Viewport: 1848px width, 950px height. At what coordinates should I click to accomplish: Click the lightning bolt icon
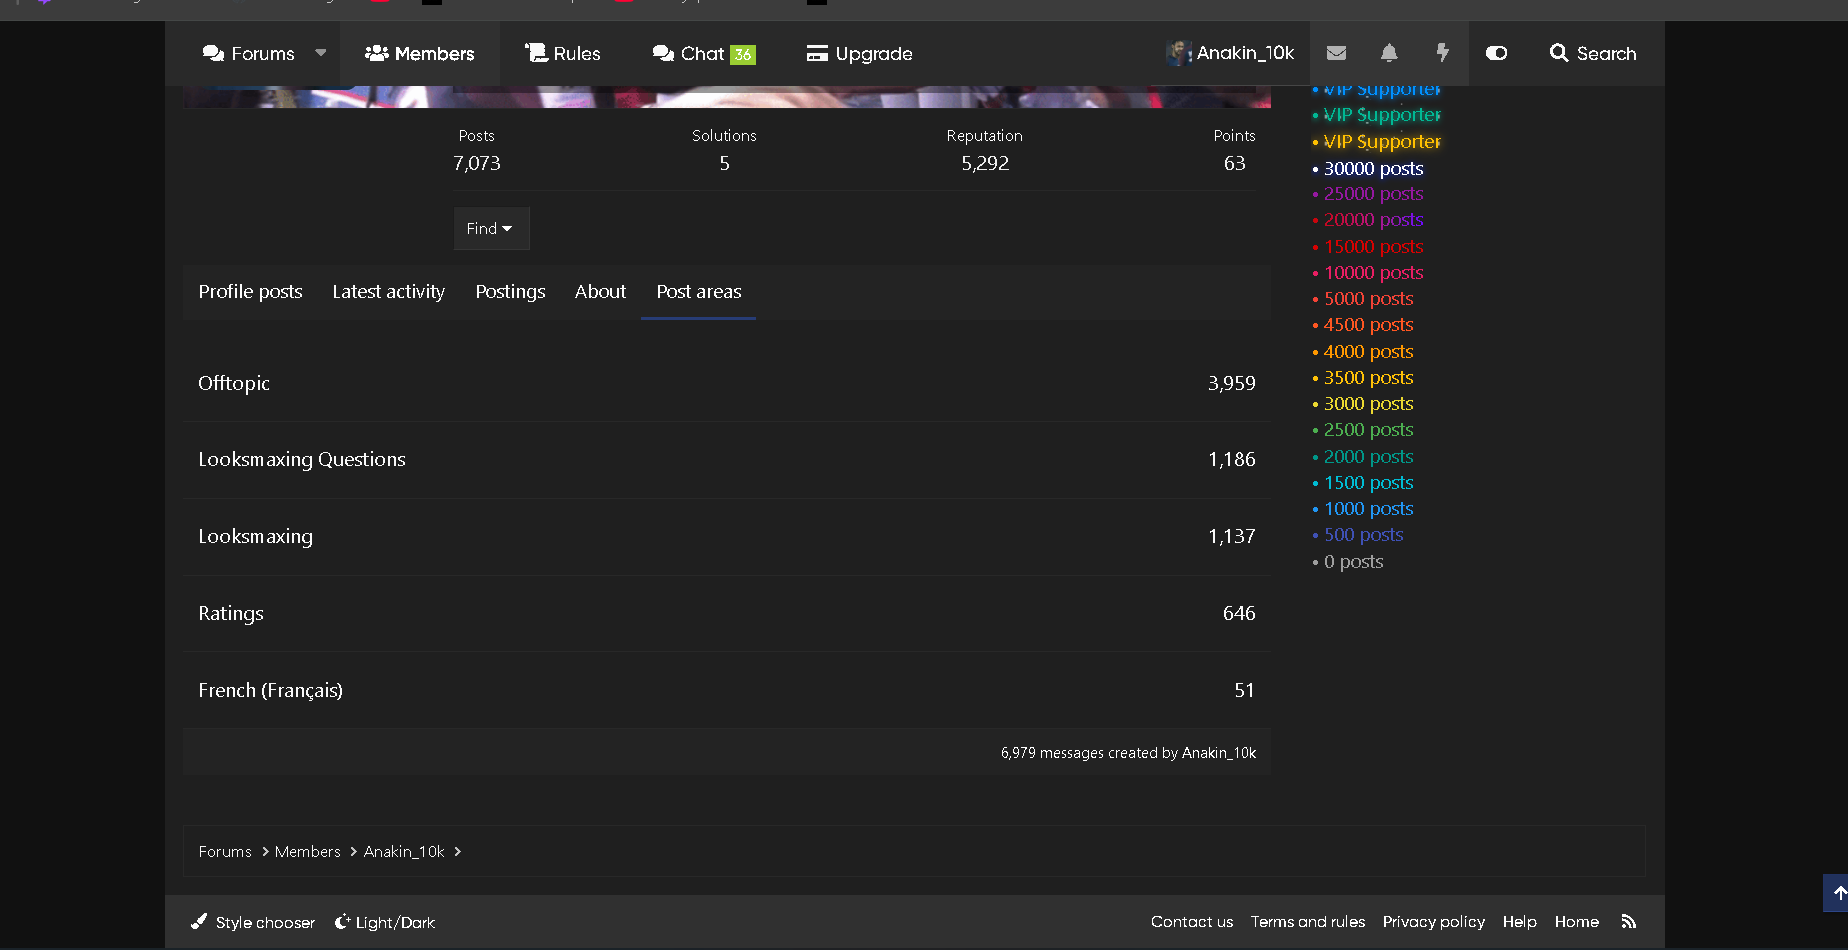point(1442,53)
